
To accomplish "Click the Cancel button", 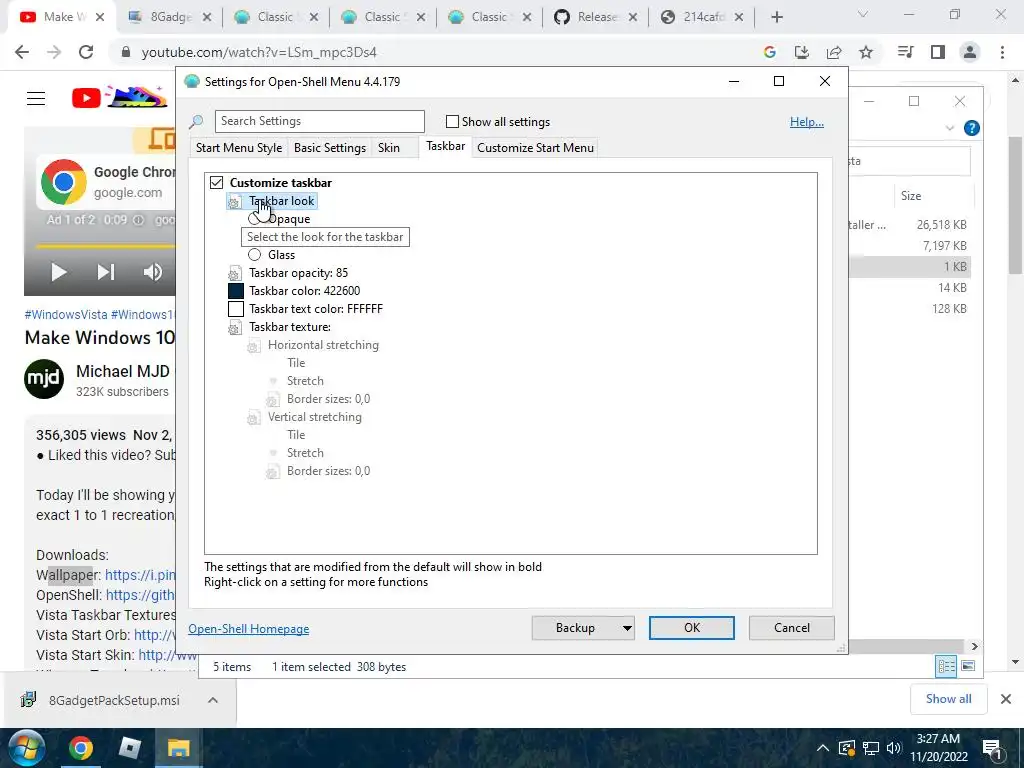I will [792, 628].
